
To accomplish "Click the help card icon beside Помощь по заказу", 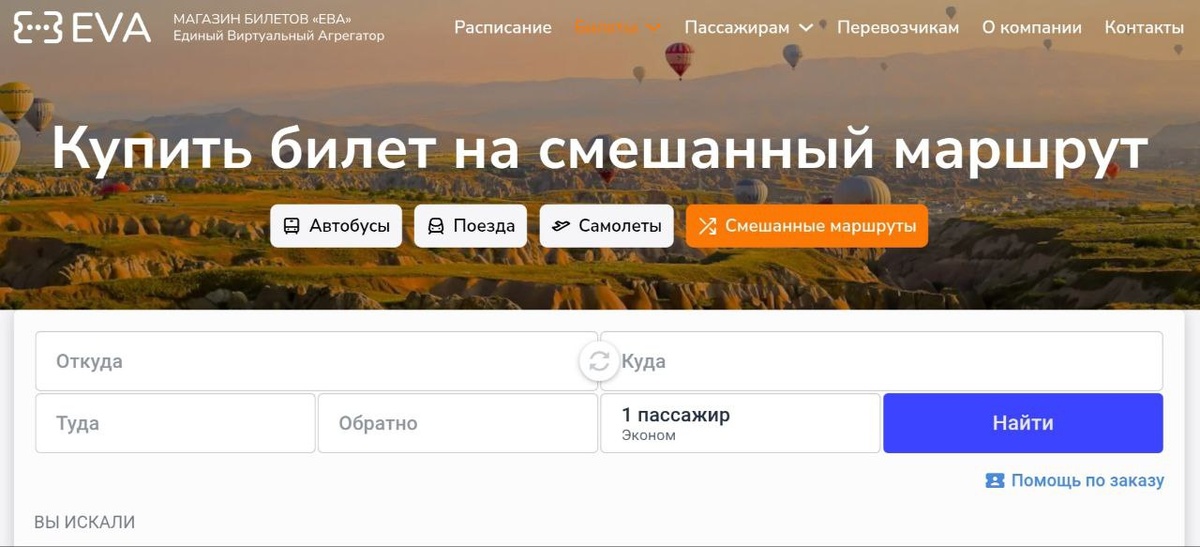I will pyautogui.click(x=994, y=481).
